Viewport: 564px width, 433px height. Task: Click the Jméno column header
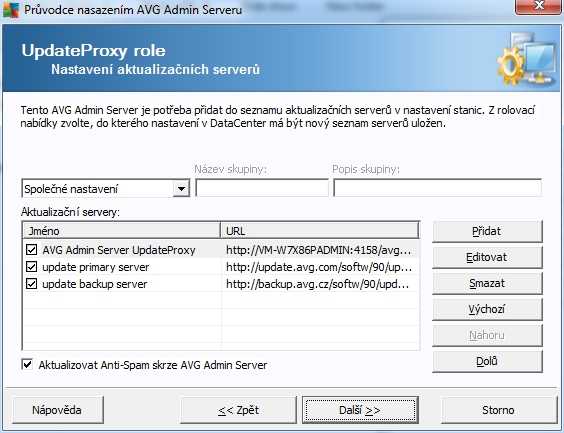pyautogui.click(x=122, y=231)
